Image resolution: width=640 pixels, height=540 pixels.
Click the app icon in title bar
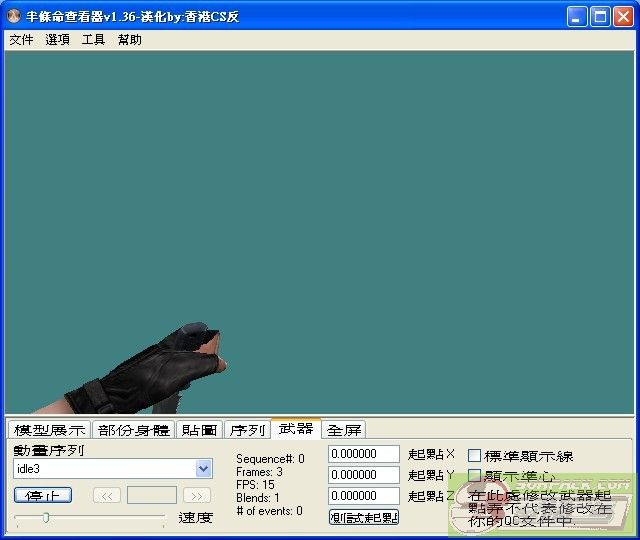(x=14, y=16)
